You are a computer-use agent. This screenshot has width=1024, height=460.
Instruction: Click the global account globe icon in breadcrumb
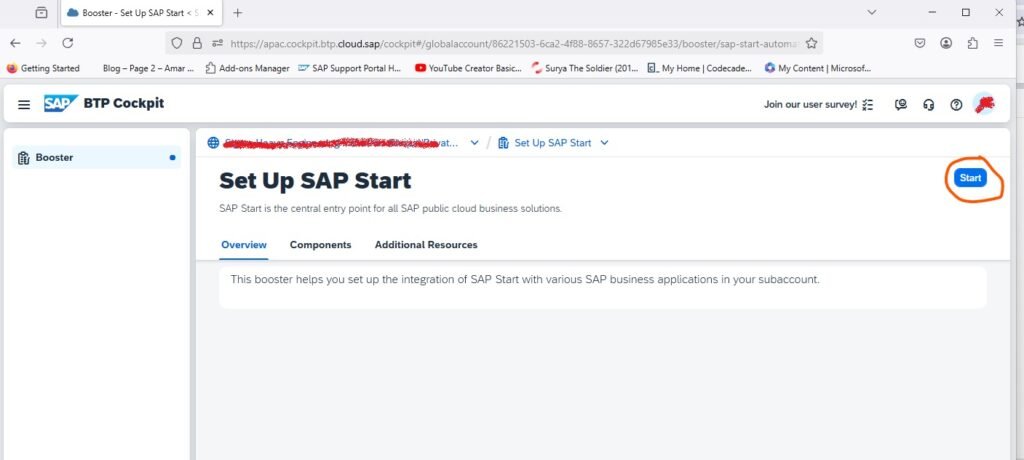click(214, 142)
